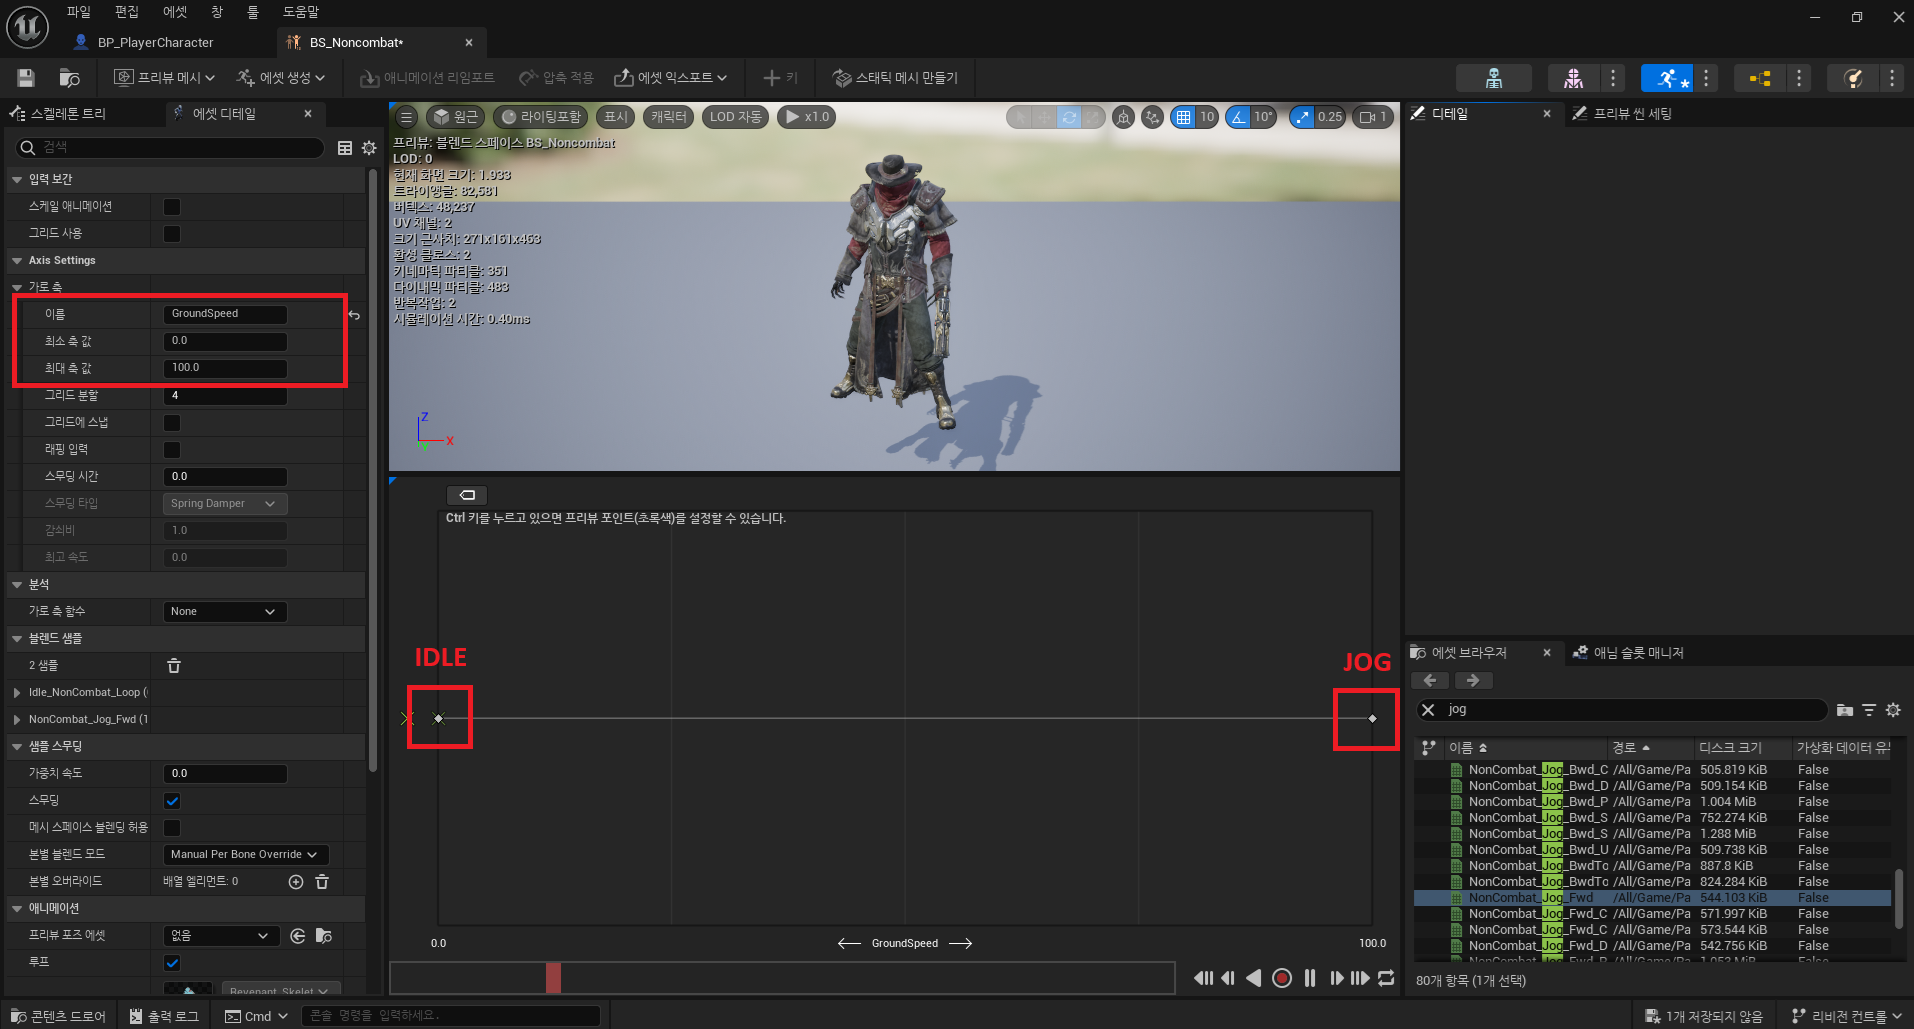
Task: Use selected asset for 프리뷰 포즈 에셋
Action: click(x=298, y=936)
